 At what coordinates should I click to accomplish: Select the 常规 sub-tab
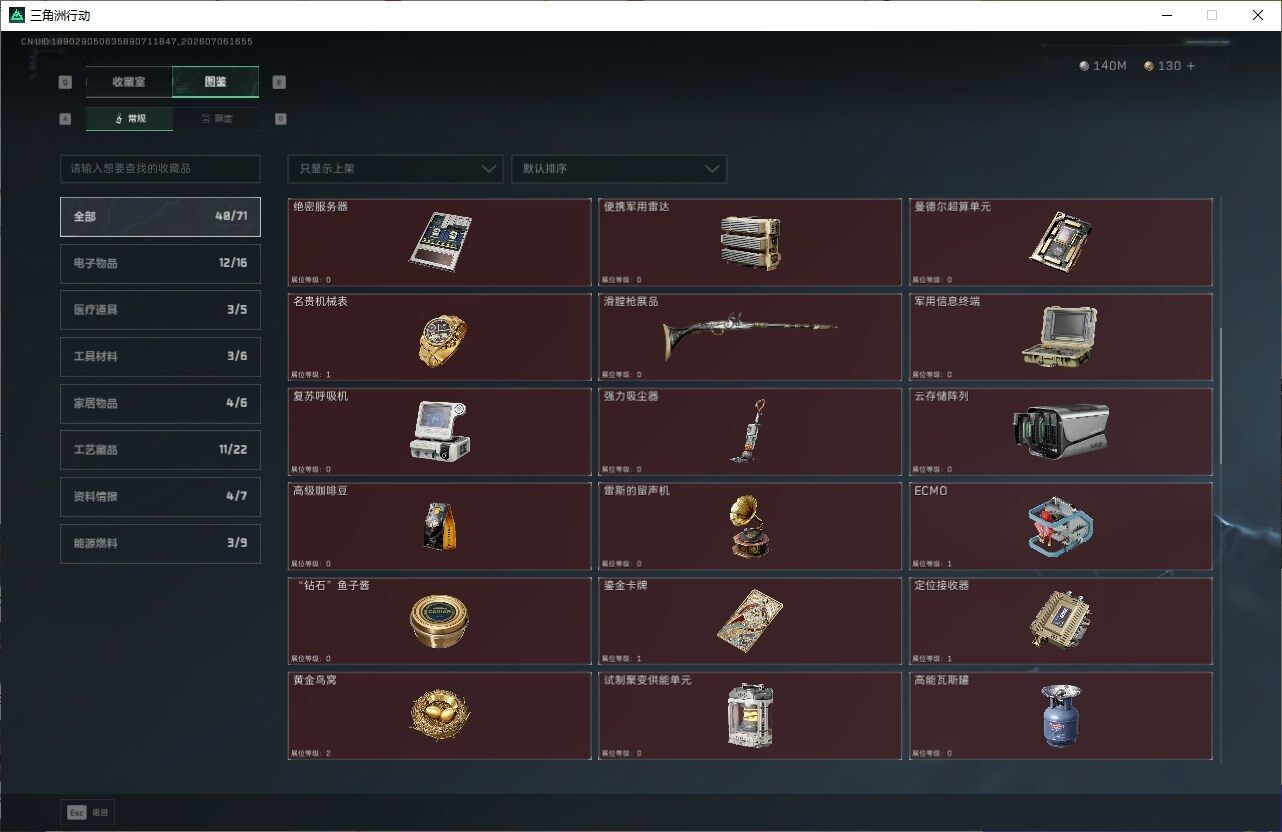pyautogui.click(x=129, y=118)
